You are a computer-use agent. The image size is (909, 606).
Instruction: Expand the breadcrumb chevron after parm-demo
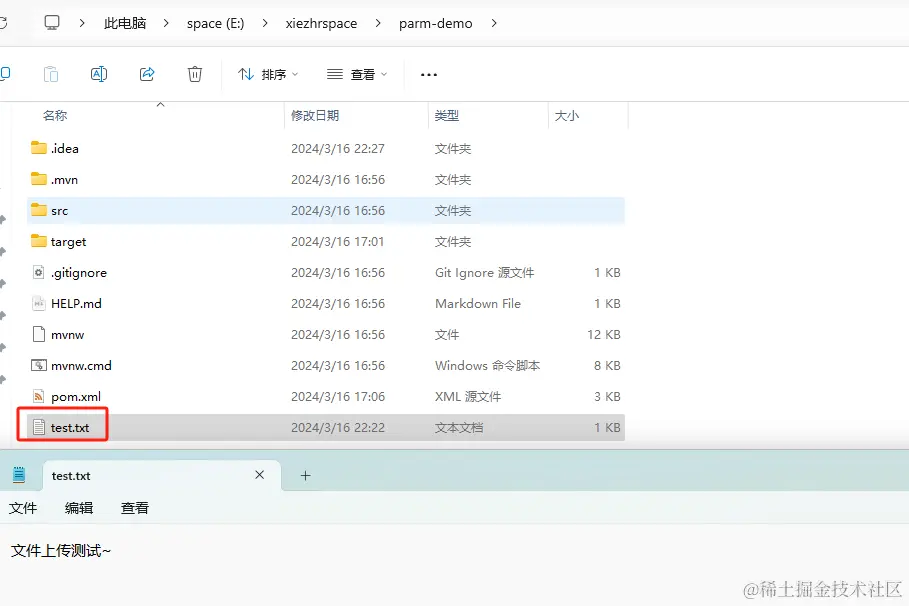[x=492, y=21]
